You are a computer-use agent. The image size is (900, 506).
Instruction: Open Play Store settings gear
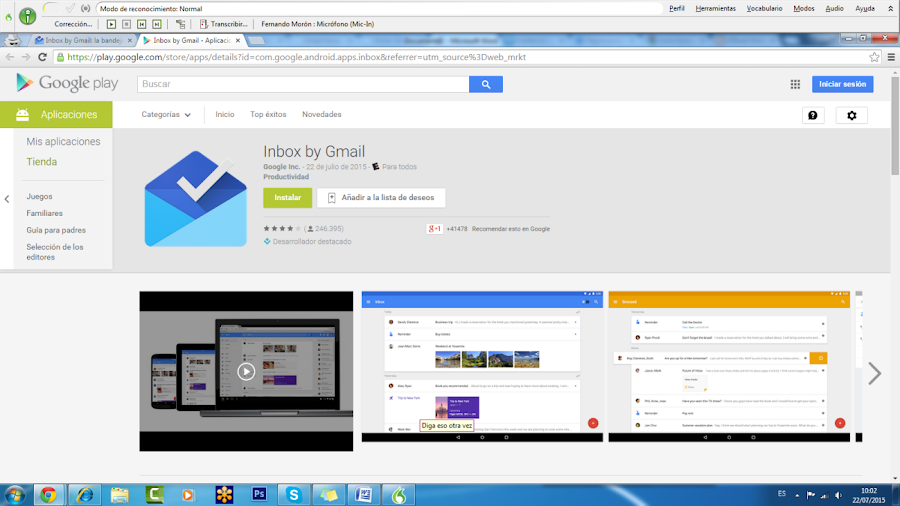click(852, 115)
